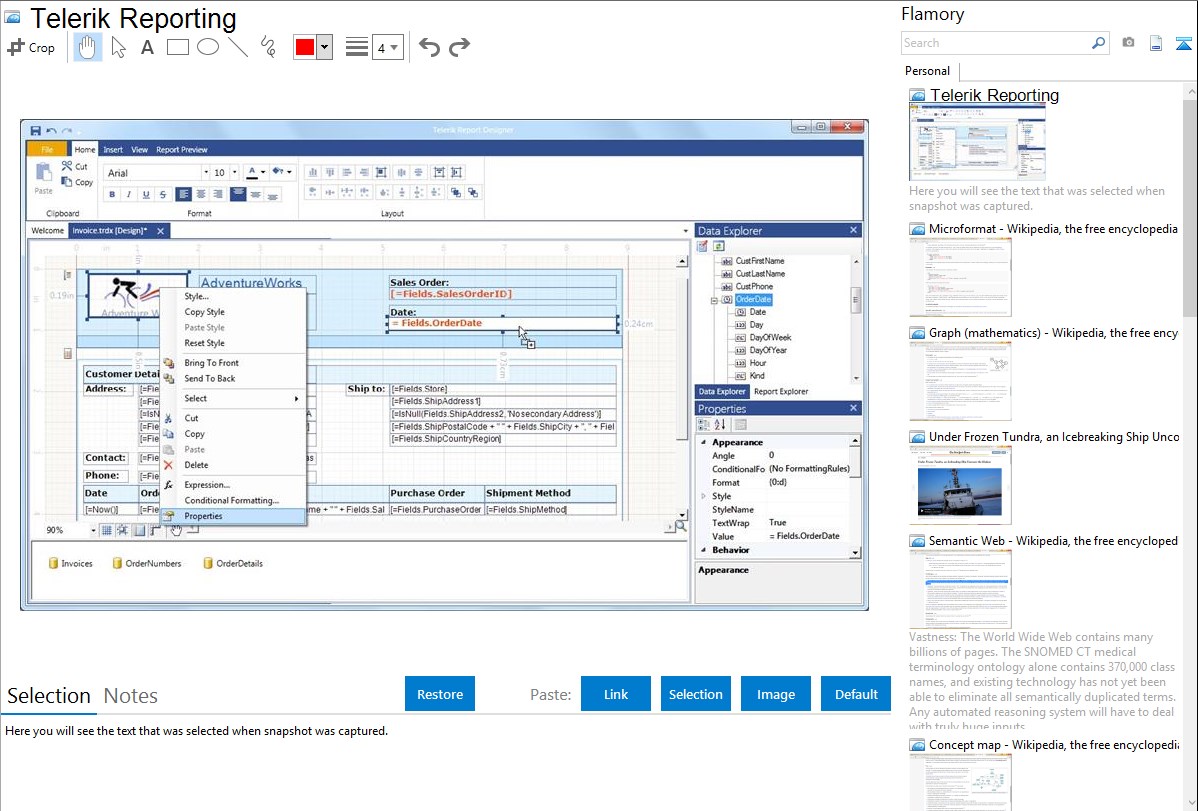Toggle strikethrough in the Format group
1198x811 pixels.
[x=162, y=194]
